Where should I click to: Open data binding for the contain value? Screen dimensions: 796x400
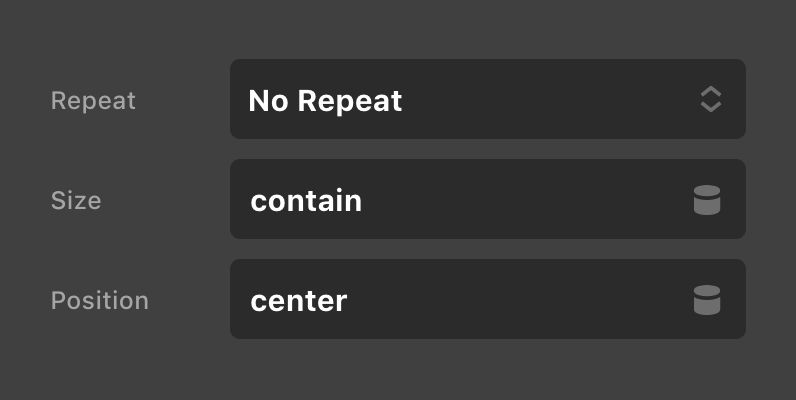click(707, 200)
